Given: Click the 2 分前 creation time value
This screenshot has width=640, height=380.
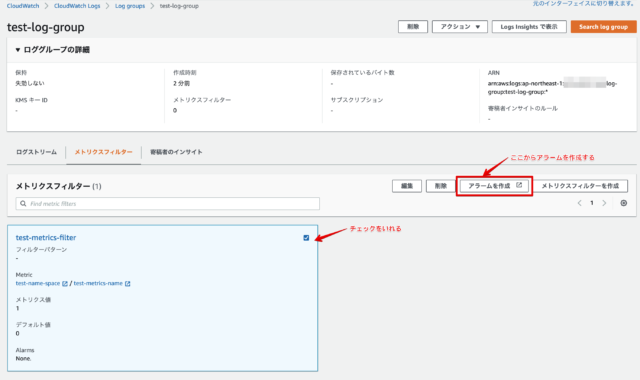Looking at the screenshot, I should click(181, 83).
